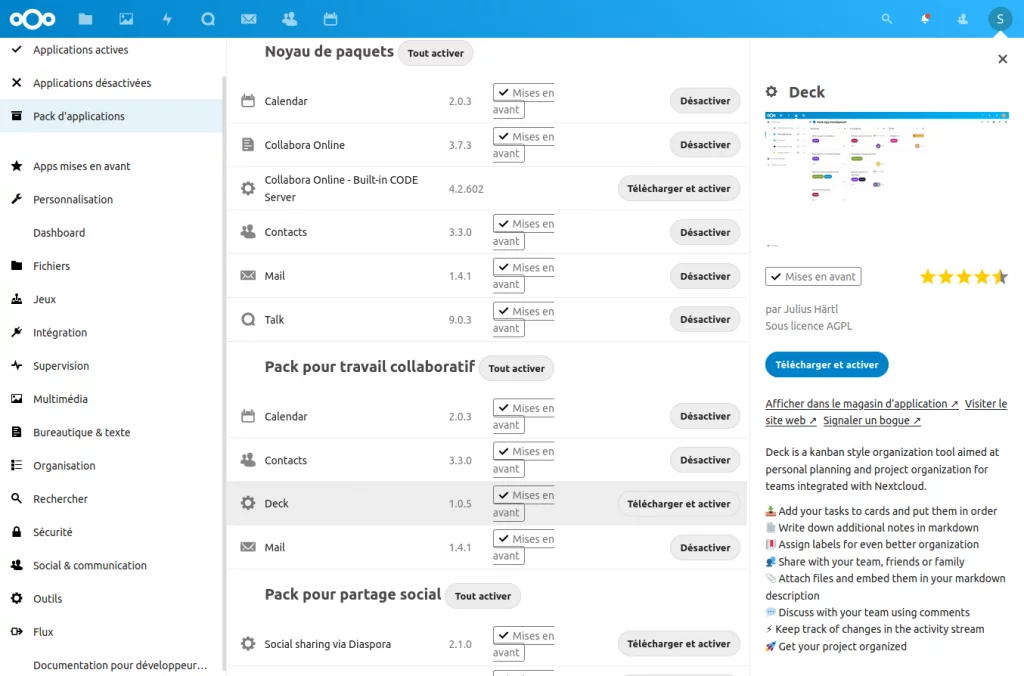The height and width of the screenshot is (676, 1024).
Task: Open the Calendar app in the top bar
Action: click(x=330, y=19)
